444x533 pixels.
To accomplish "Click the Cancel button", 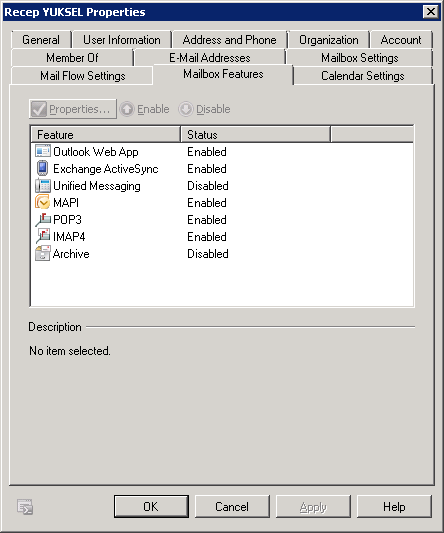I will point(232,506).
